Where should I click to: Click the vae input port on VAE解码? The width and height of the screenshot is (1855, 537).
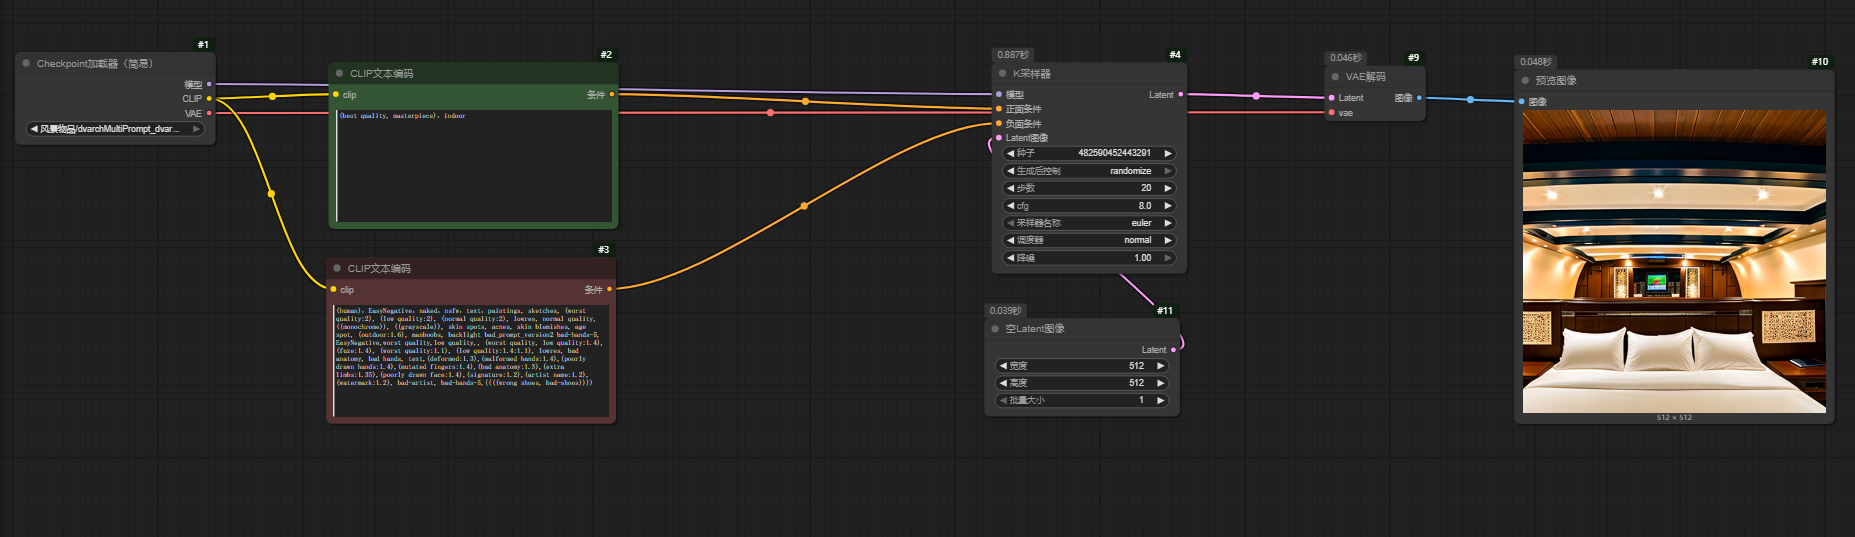coord(1331,113)
